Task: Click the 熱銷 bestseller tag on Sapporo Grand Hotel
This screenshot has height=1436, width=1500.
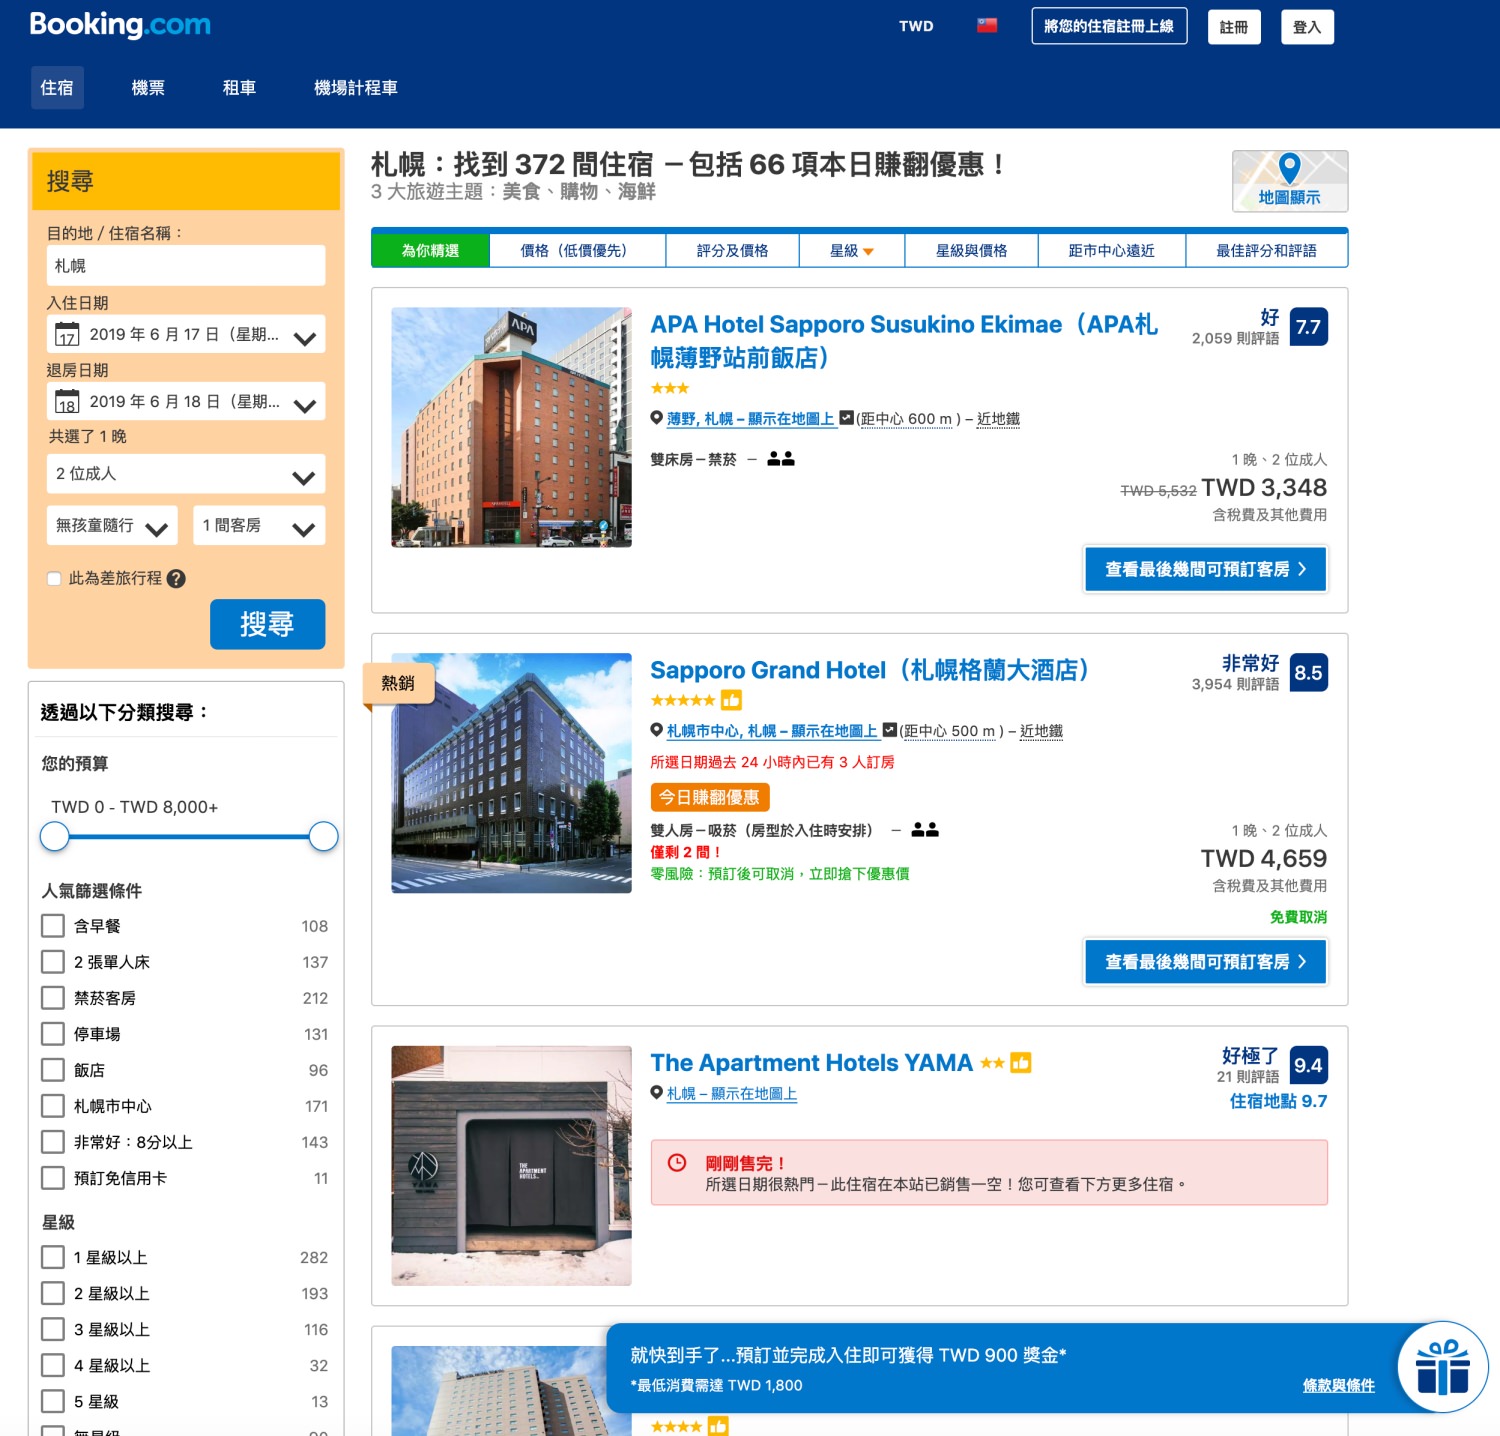Action: [398, 683]
